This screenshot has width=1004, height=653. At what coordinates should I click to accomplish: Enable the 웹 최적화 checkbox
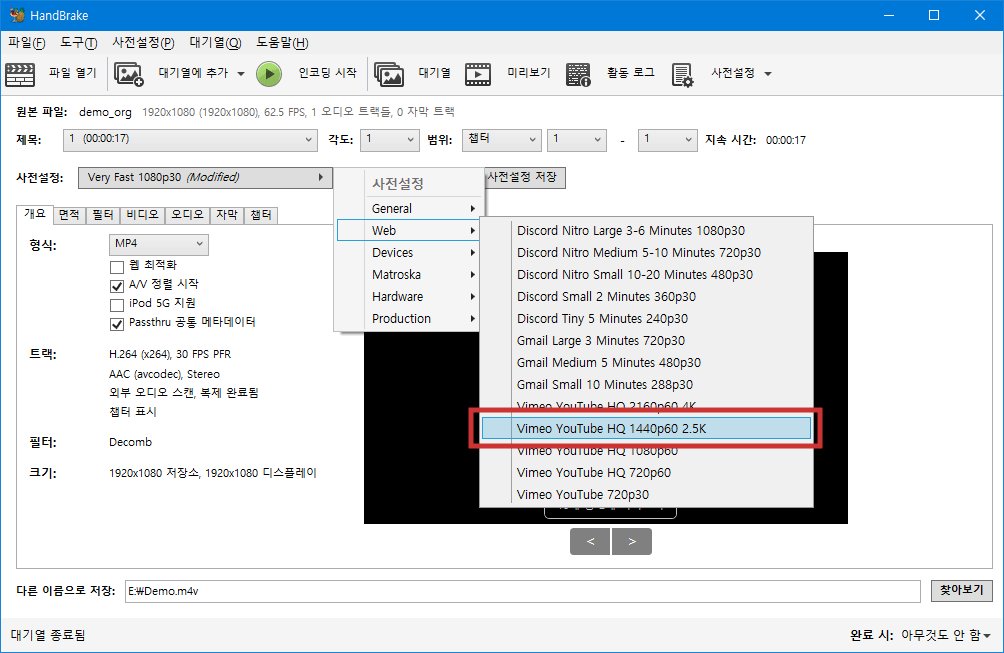coord(117,266)
